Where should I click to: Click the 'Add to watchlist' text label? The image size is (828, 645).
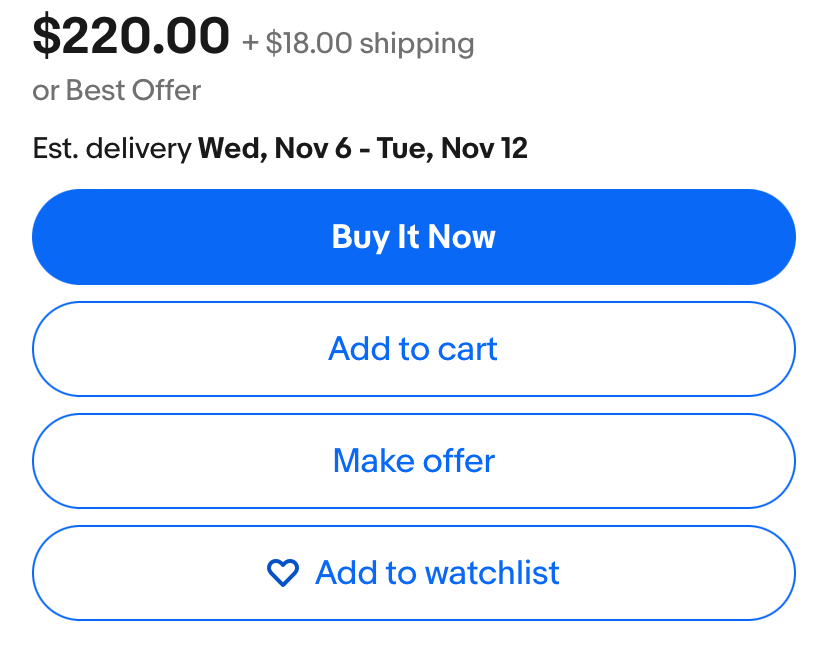click(x=437, y=573)
